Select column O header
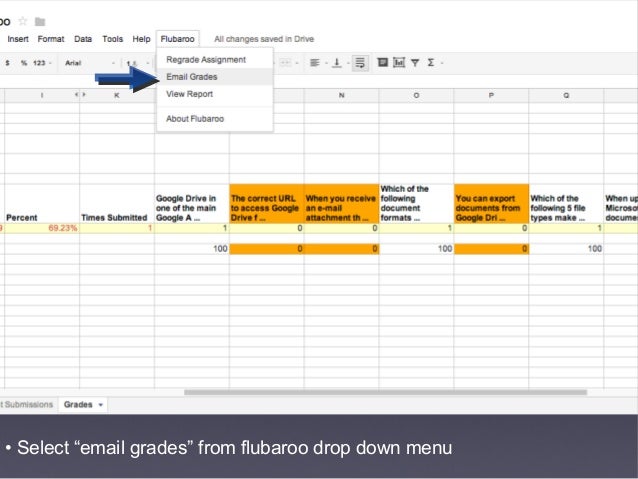This screenshot has height=479, width=638. coord(416,95)
